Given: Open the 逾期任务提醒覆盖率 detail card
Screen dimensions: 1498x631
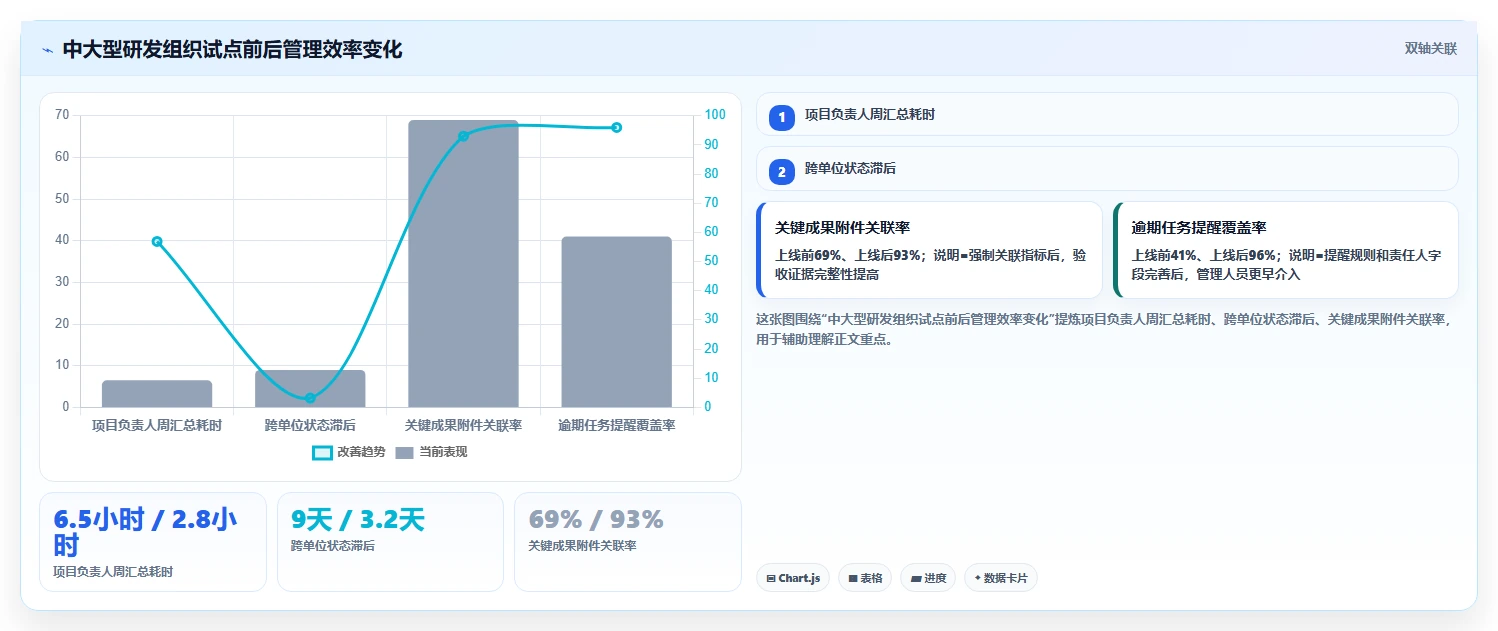Looking at the screenshot, I should click(x=1286, y=250).
